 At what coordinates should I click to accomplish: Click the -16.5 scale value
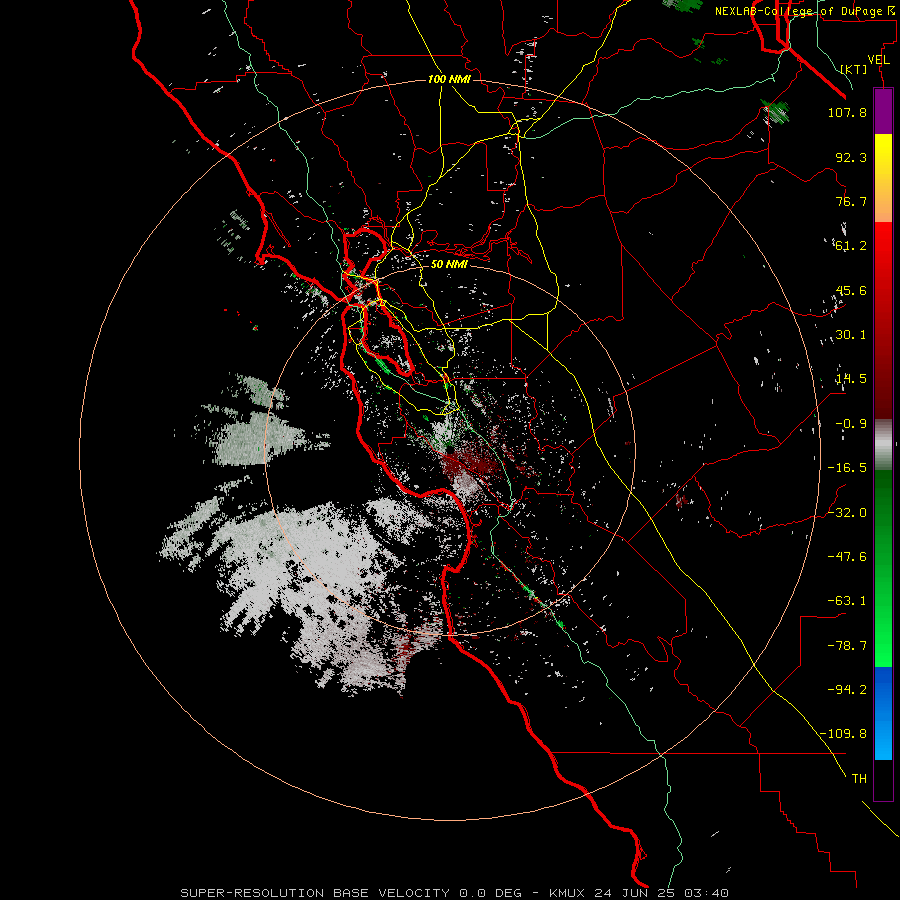pyautogui.click(x=847, y=468)
